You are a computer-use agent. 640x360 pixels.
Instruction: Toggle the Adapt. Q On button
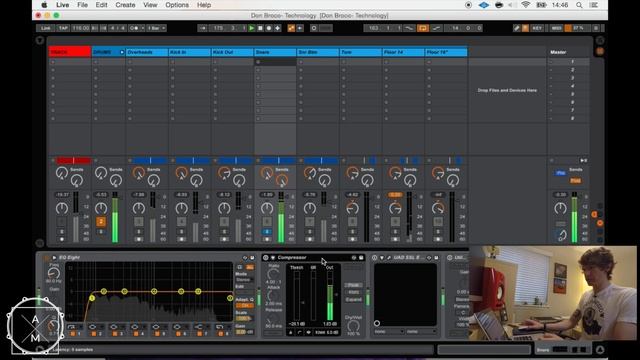[244, 305]
